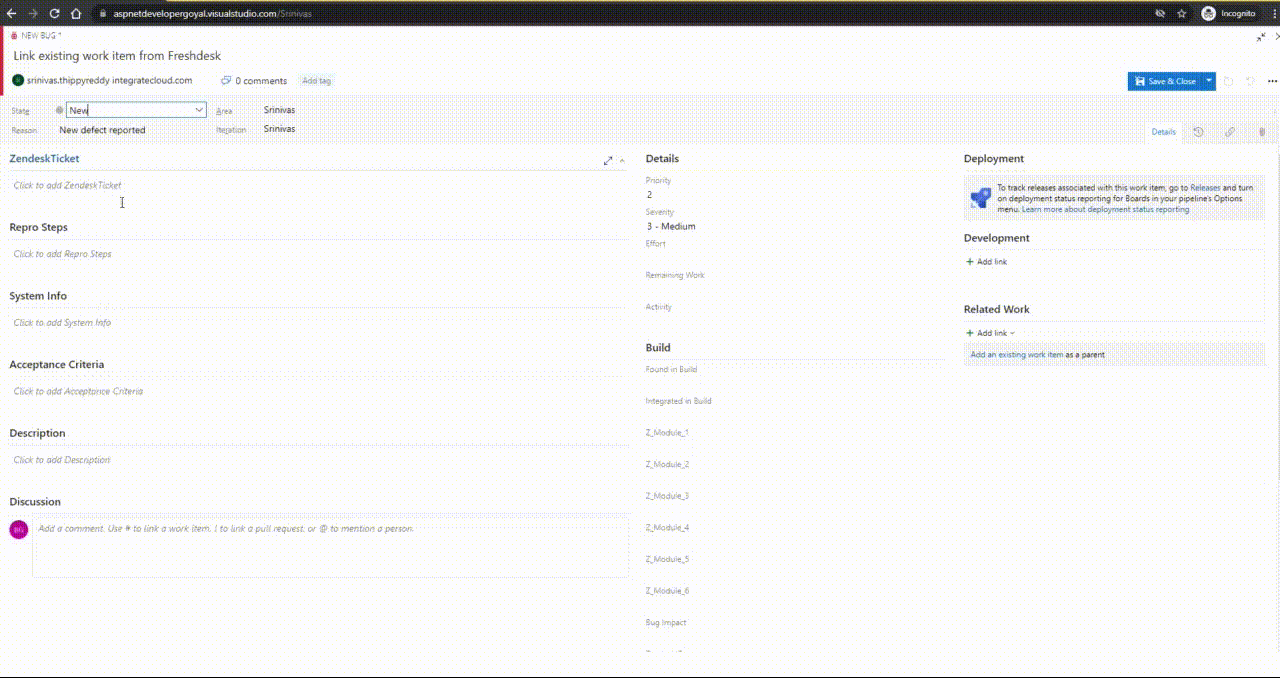Maximize the ZendeskTicket section with expand icon

[x=608, y=160]
